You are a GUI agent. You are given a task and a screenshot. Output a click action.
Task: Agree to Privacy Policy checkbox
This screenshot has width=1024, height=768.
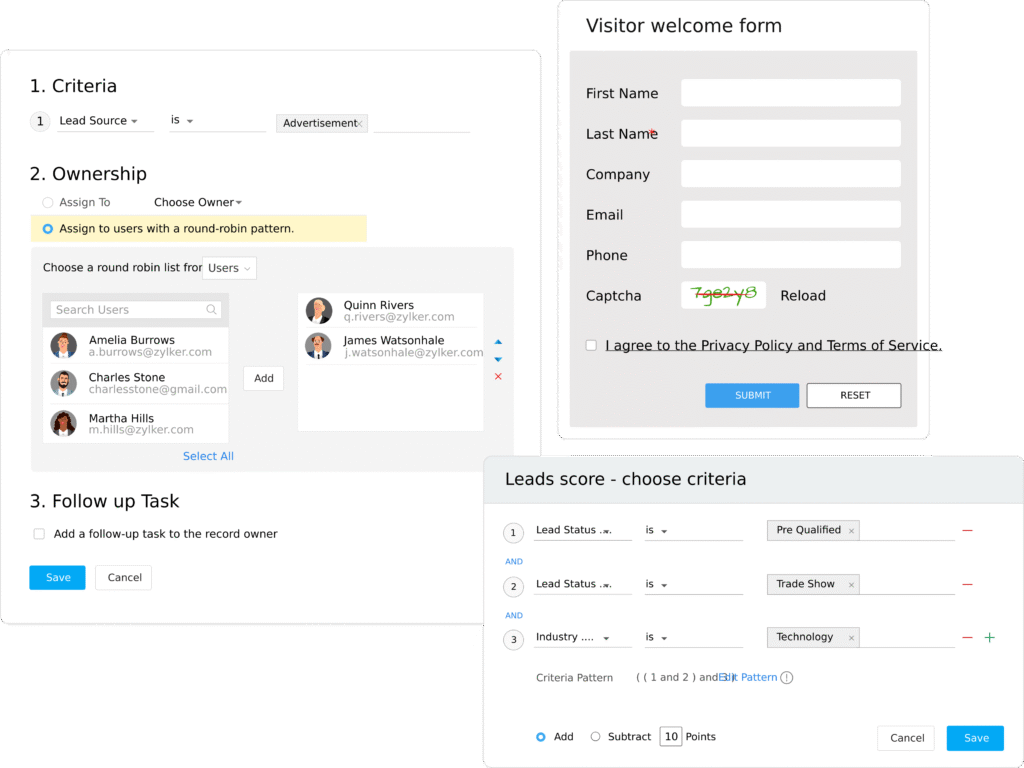coord(591,345)
